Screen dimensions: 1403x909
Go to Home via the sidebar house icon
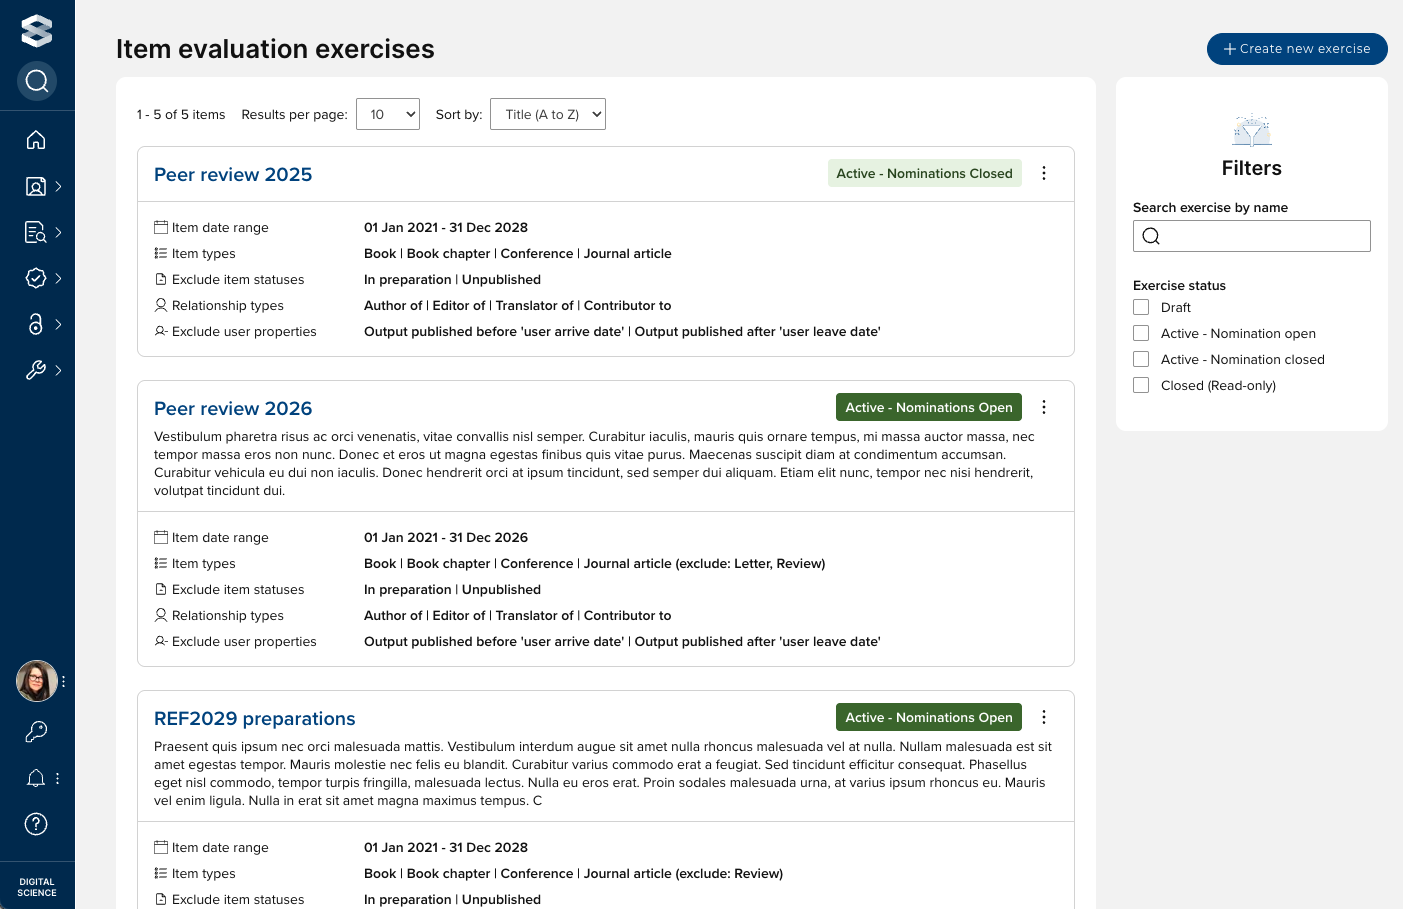coord(36,140)
